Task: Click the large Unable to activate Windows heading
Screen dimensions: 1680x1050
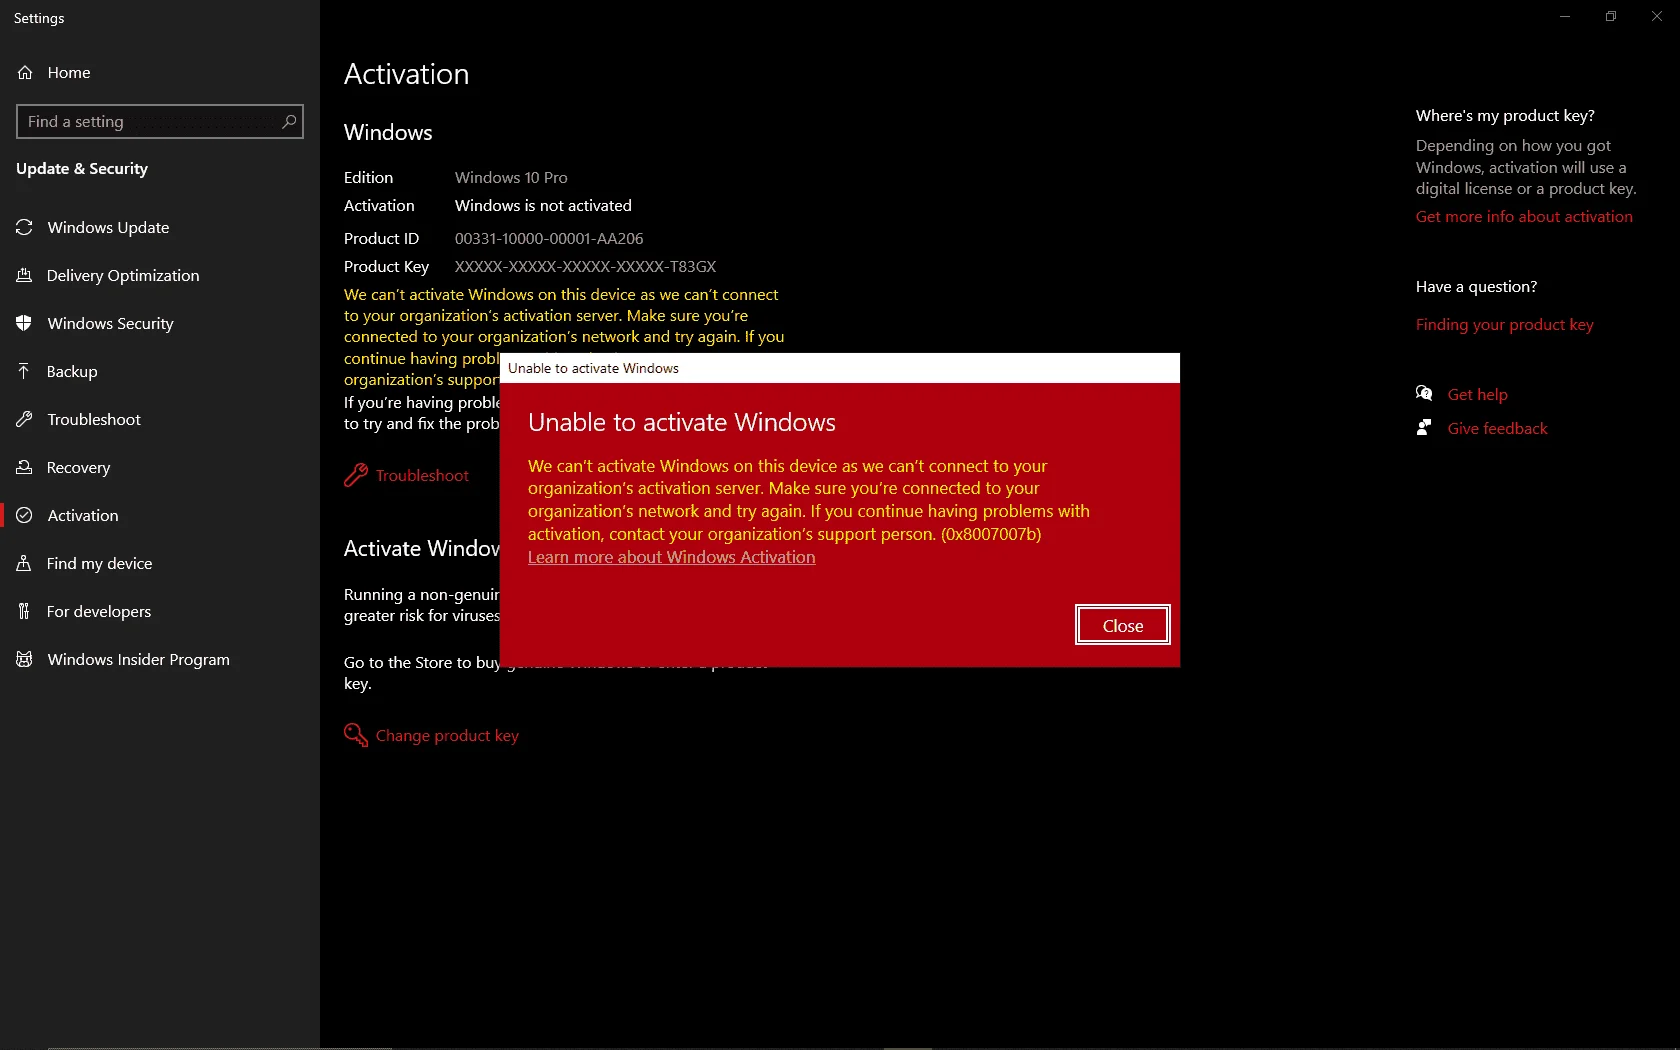Action: point(682,423)
